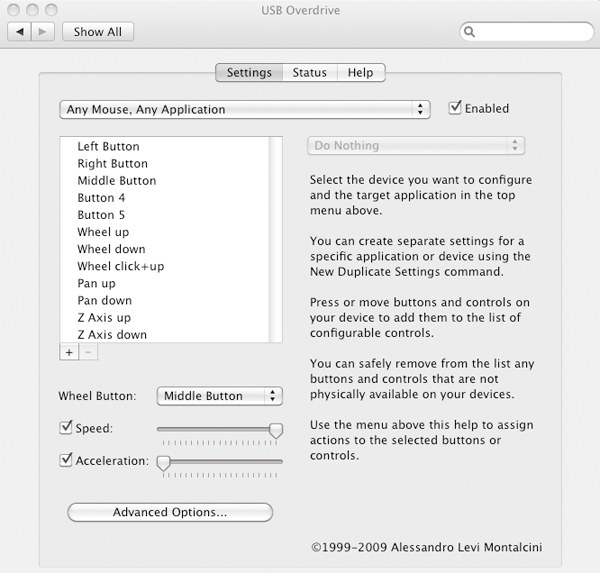The image size is (600, 573).
Task: Select Right Button in the list
Action: [165, 163]
